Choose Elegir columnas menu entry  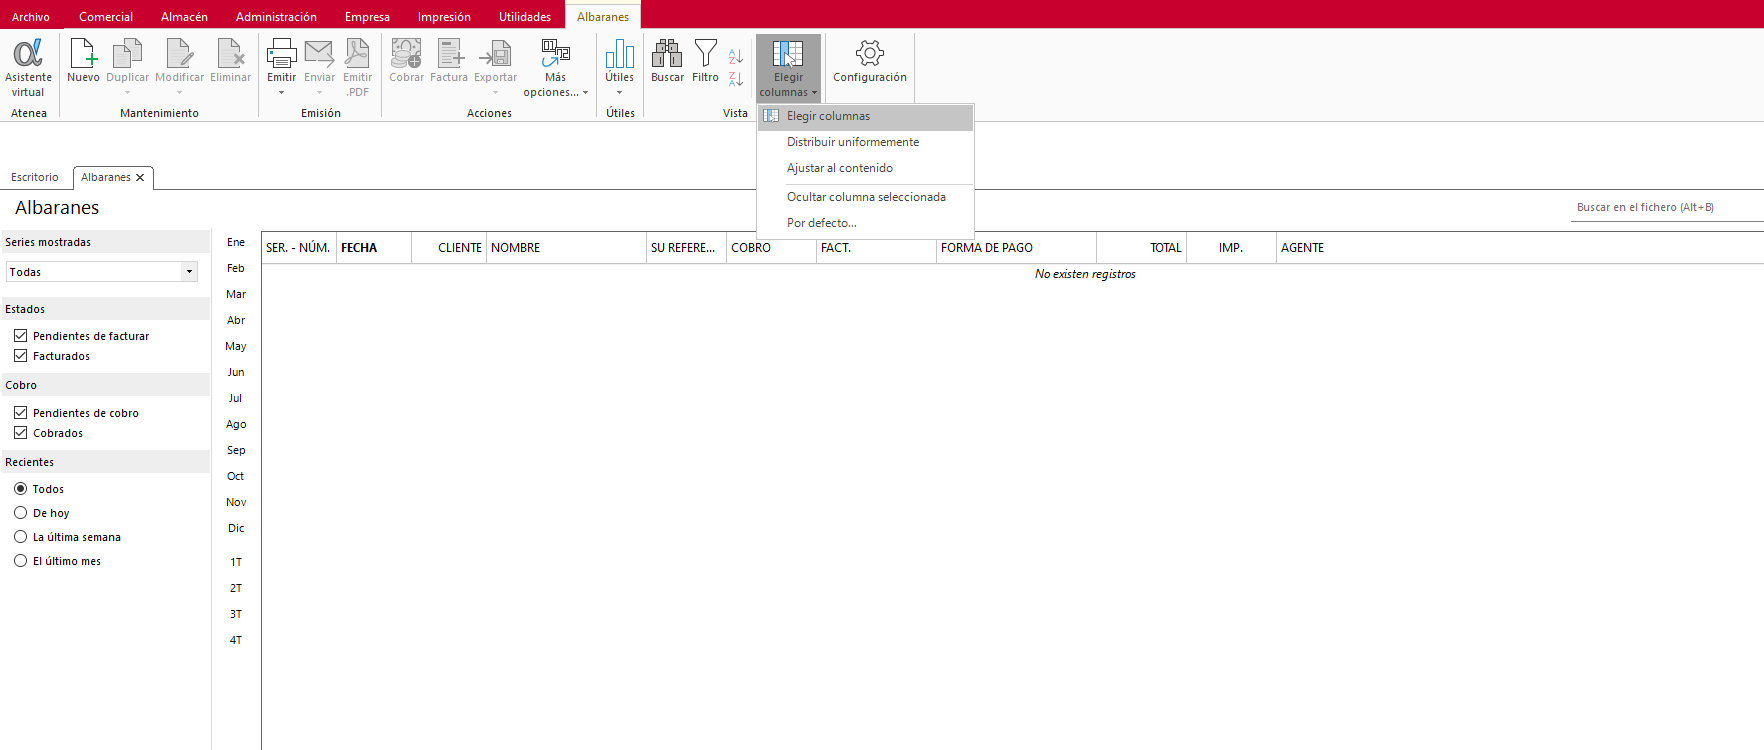(865, 117)
